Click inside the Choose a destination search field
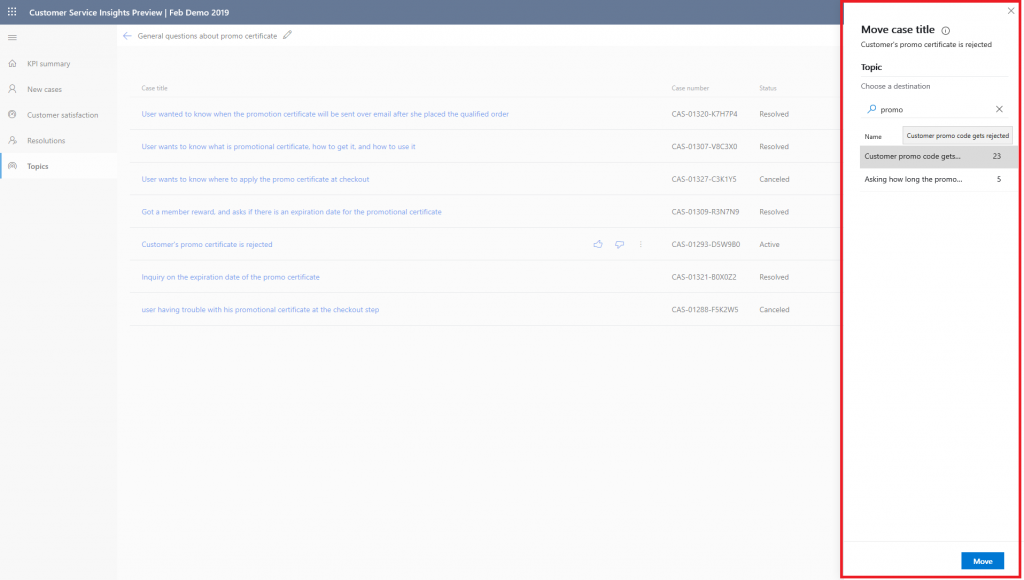The height and width of the screenshot is (580, 1024). (930, 108)
